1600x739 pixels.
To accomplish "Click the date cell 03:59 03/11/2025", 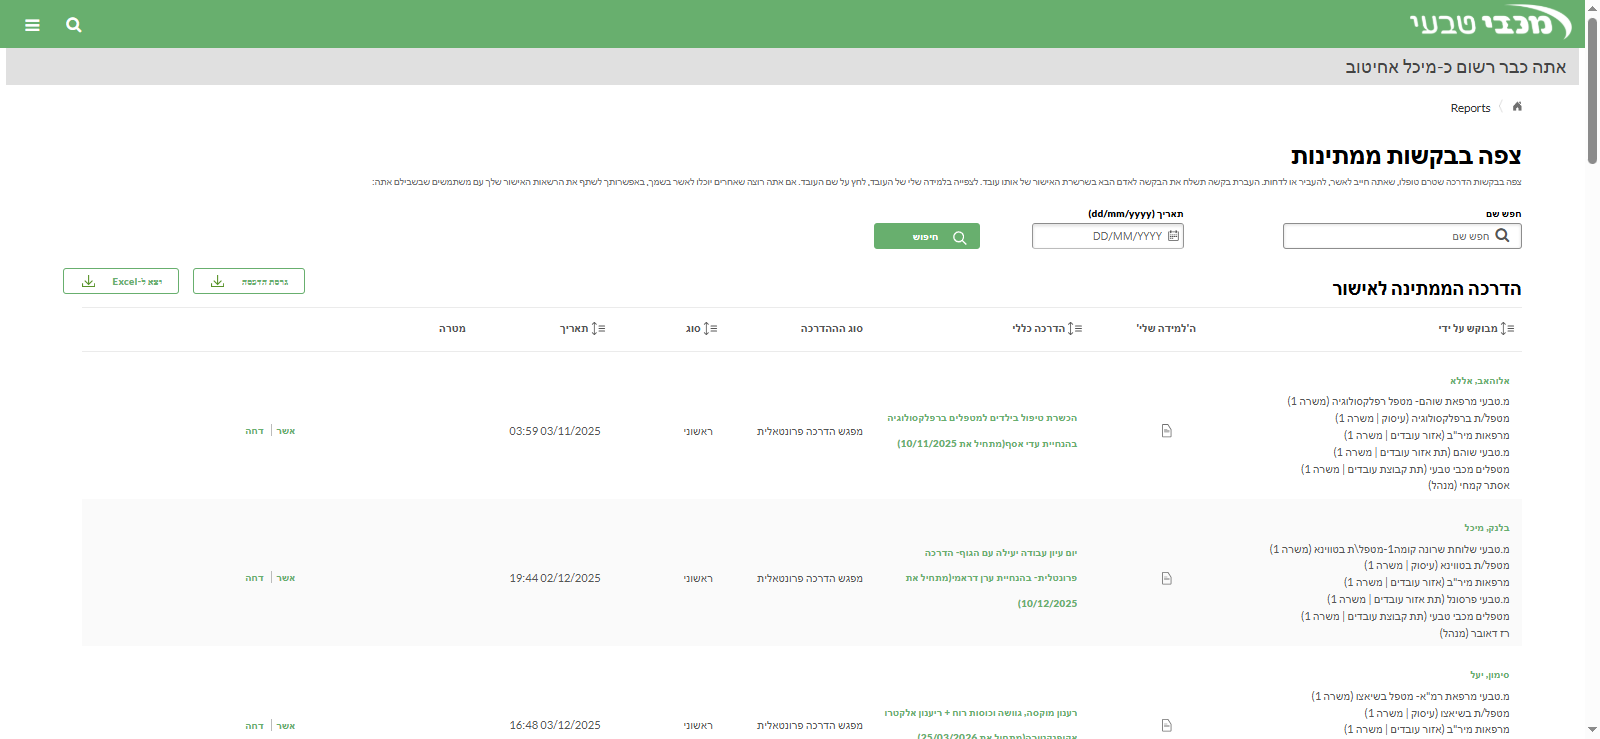I will coord(555,431).
